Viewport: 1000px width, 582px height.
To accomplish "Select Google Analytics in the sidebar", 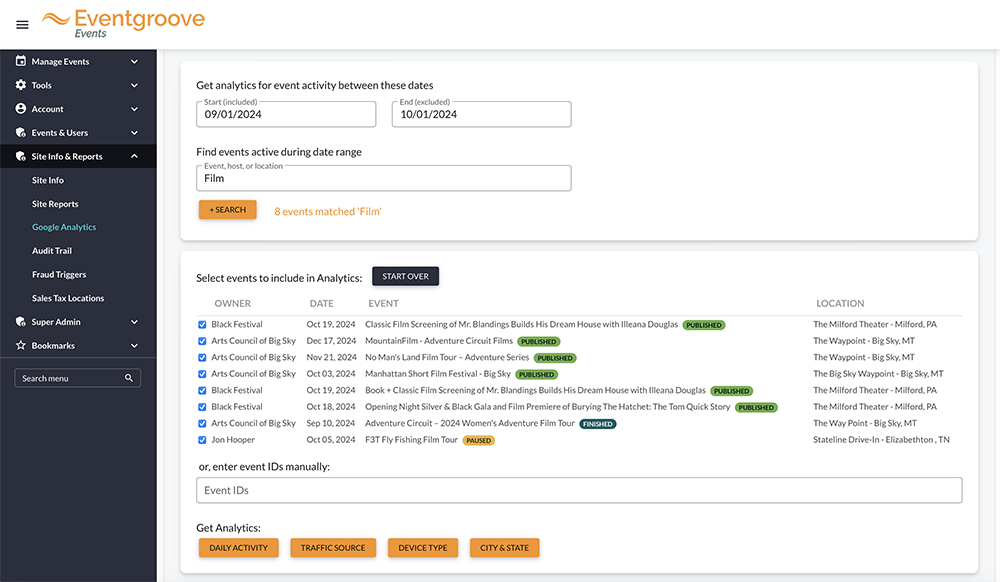I will [64, 227].
